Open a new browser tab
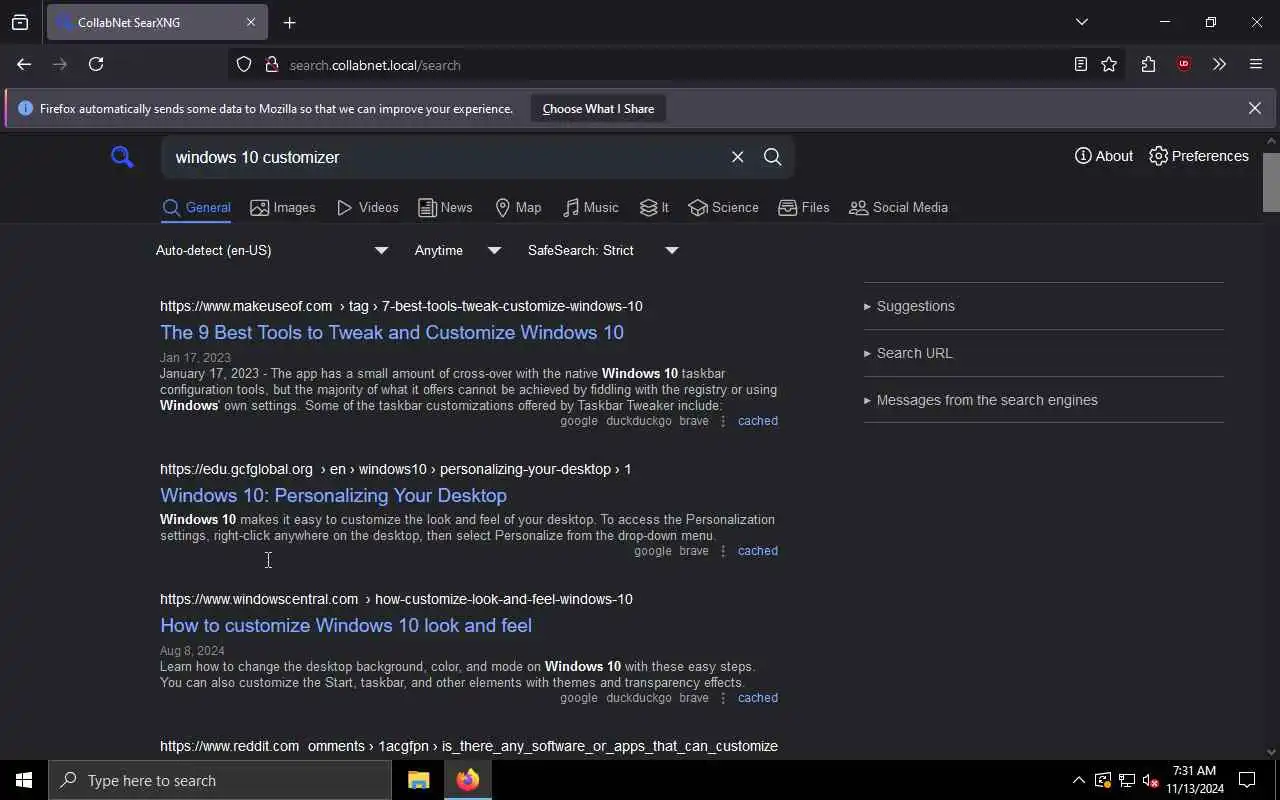1280x800 pixels. (290, 22)
